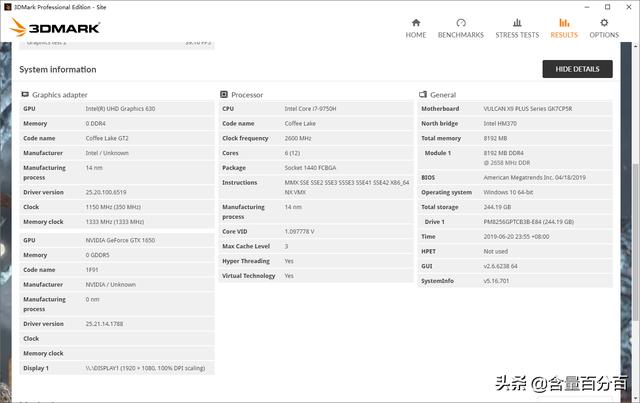Select the VULCAN X9 PLUS motherboard value

[x=528, y=109]
